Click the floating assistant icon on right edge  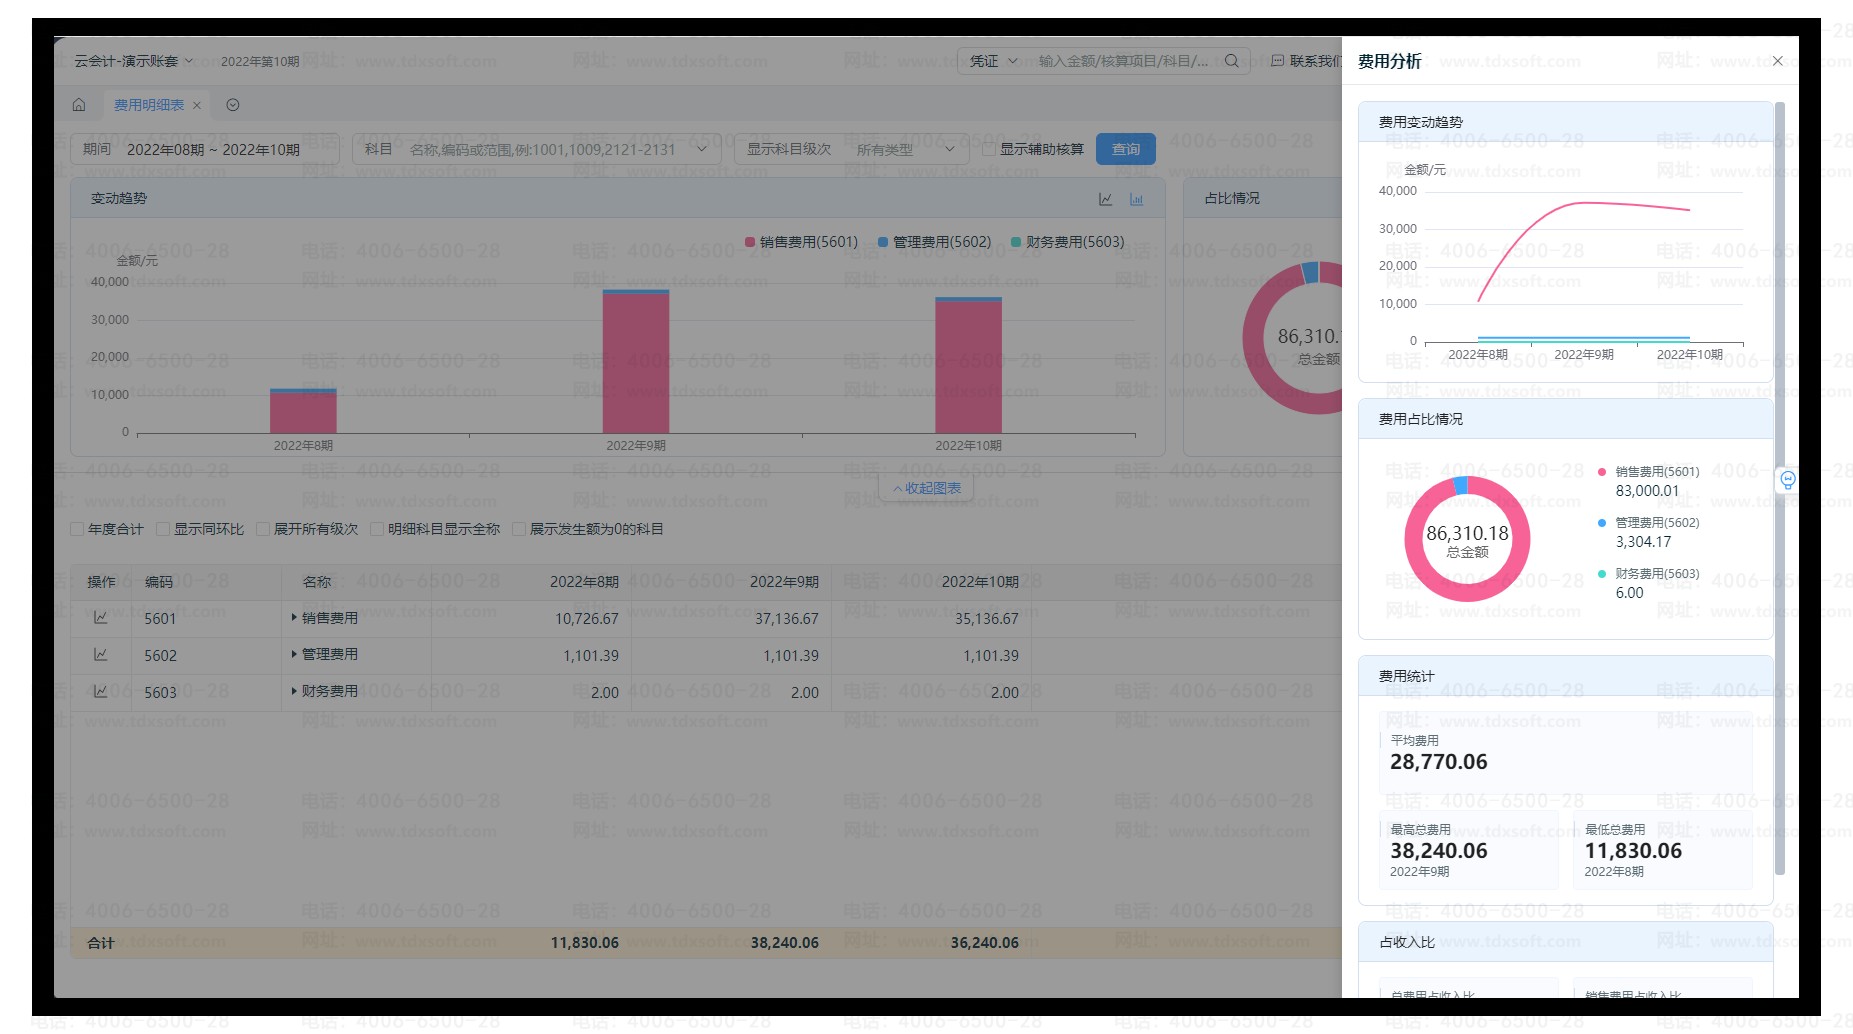pyautogui.click(x=1787, y=480)
